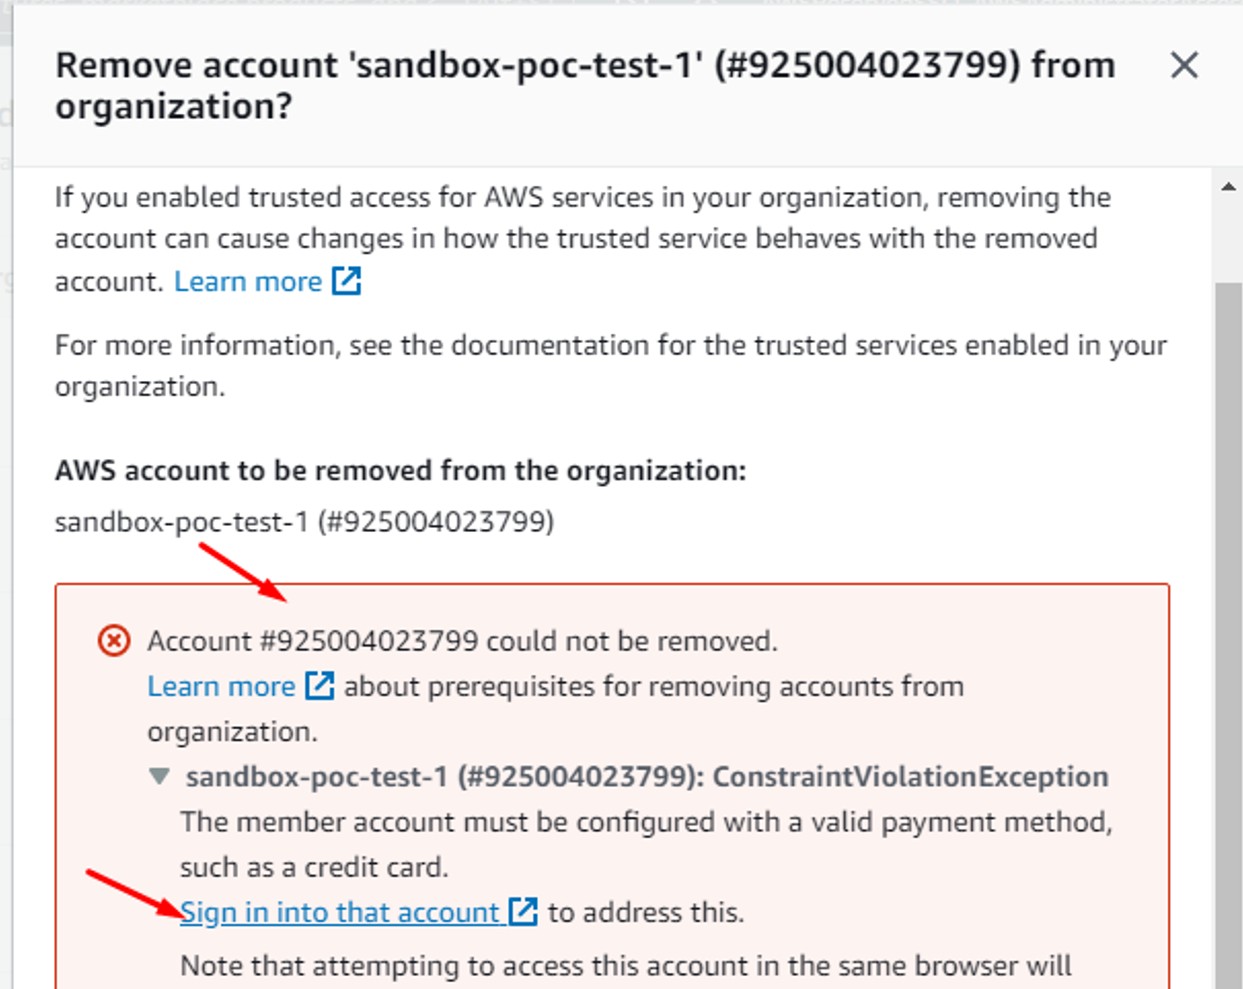Click 'AWS account to be removed' bold label
This screenshot has width=1243, height=989.
point(400,471)
